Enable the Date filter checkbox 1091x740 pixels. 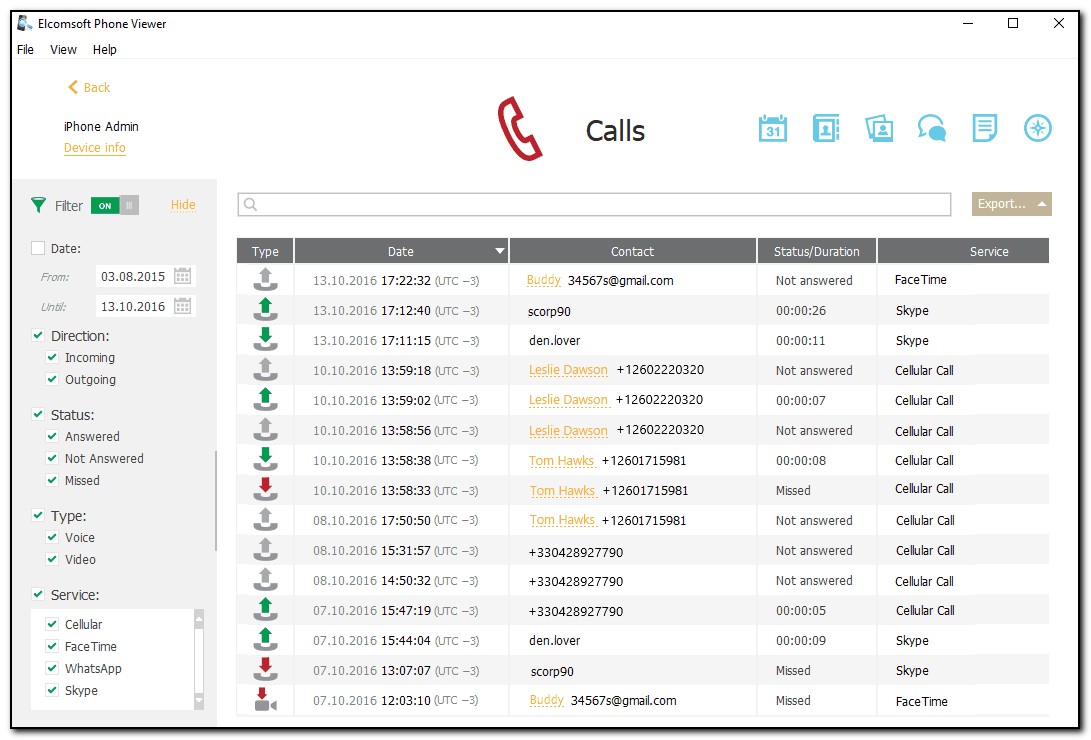[x=38, y=249]
